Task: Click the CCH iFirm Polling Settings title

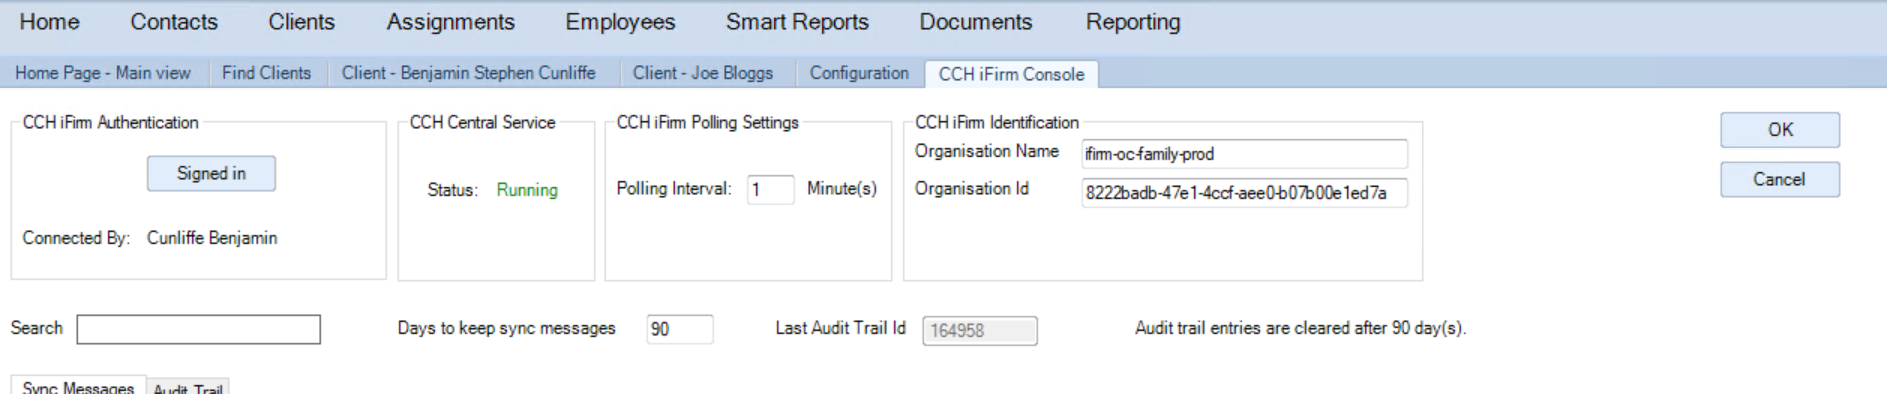Action: pos(707,122)
